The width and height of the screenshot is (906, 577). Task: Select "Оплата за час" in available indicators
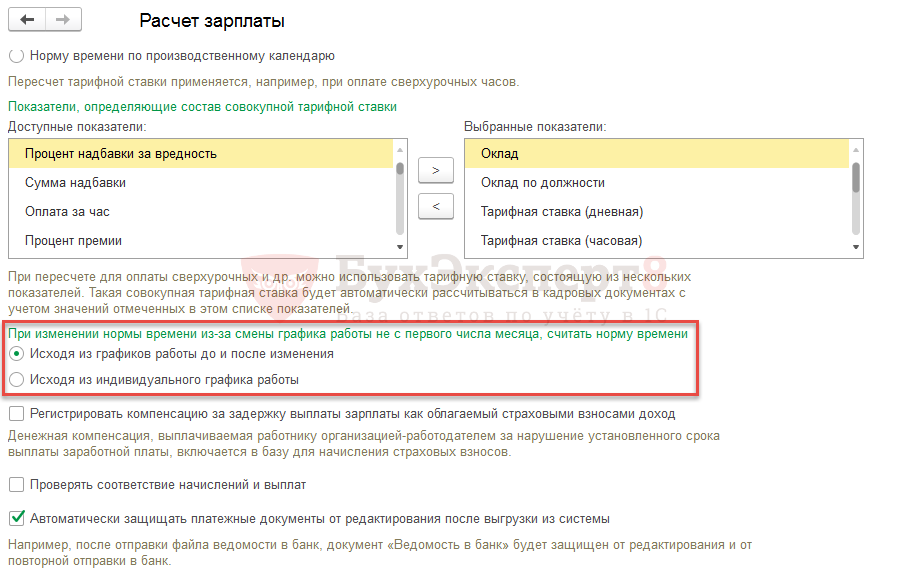pos(200,211)
